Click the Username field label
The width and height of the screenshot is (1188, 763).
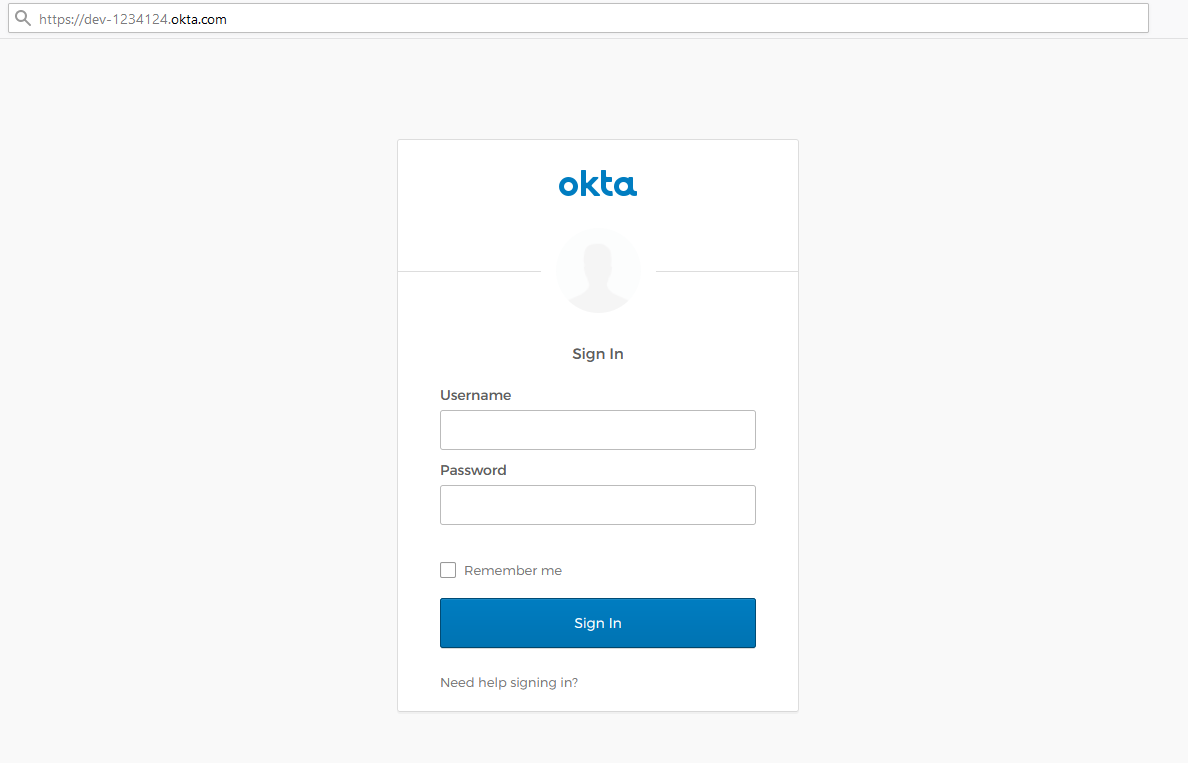click(x=475, y=395)
